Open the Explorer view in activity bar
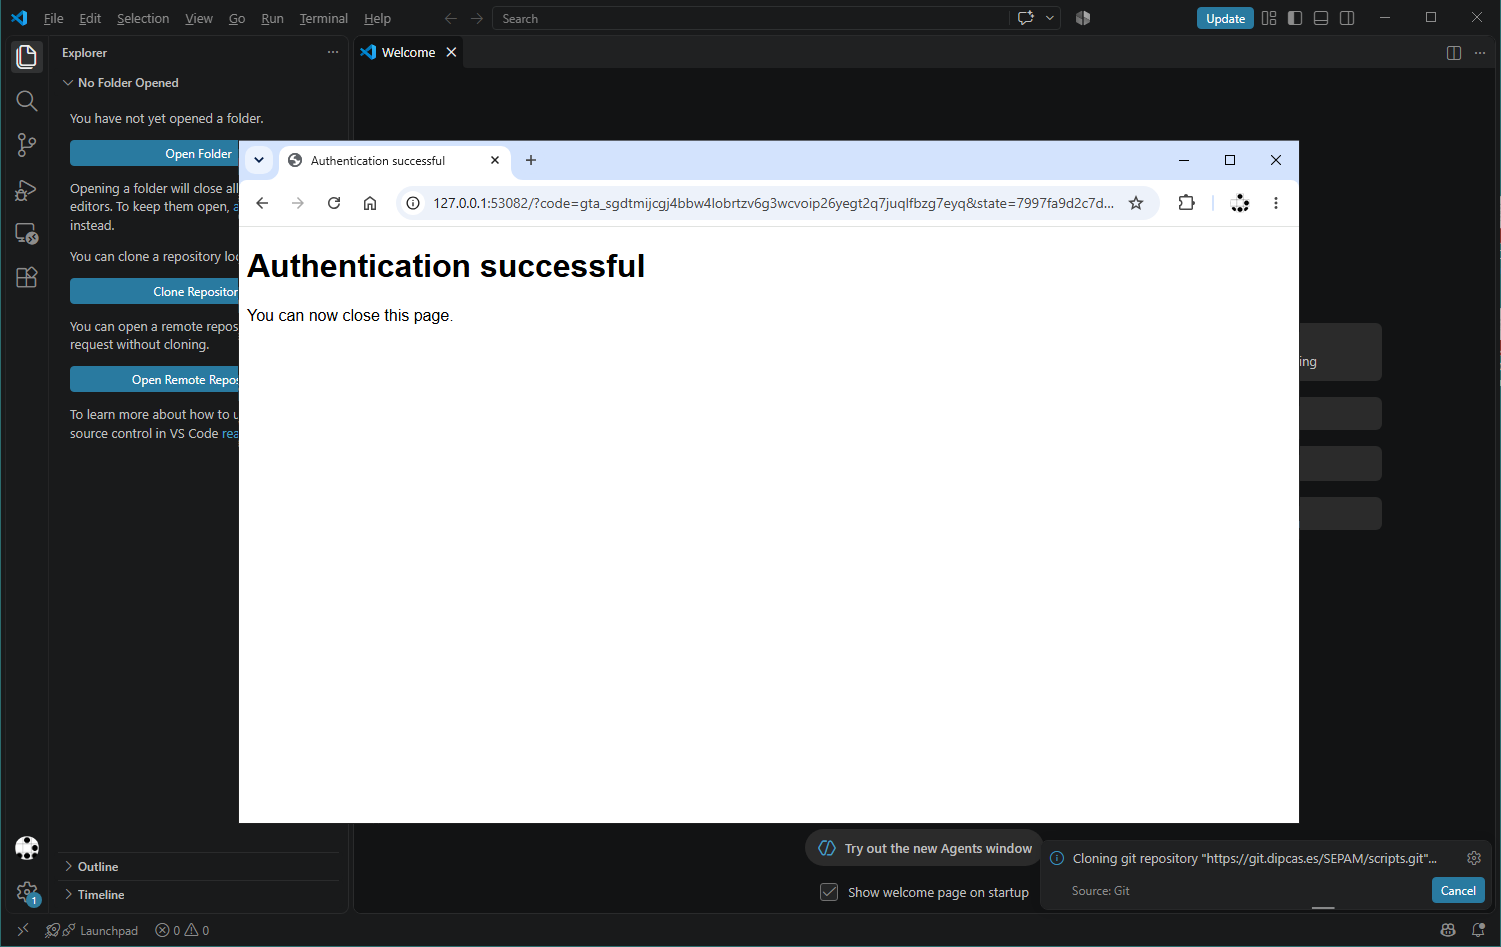 click(x=27, y=57)
